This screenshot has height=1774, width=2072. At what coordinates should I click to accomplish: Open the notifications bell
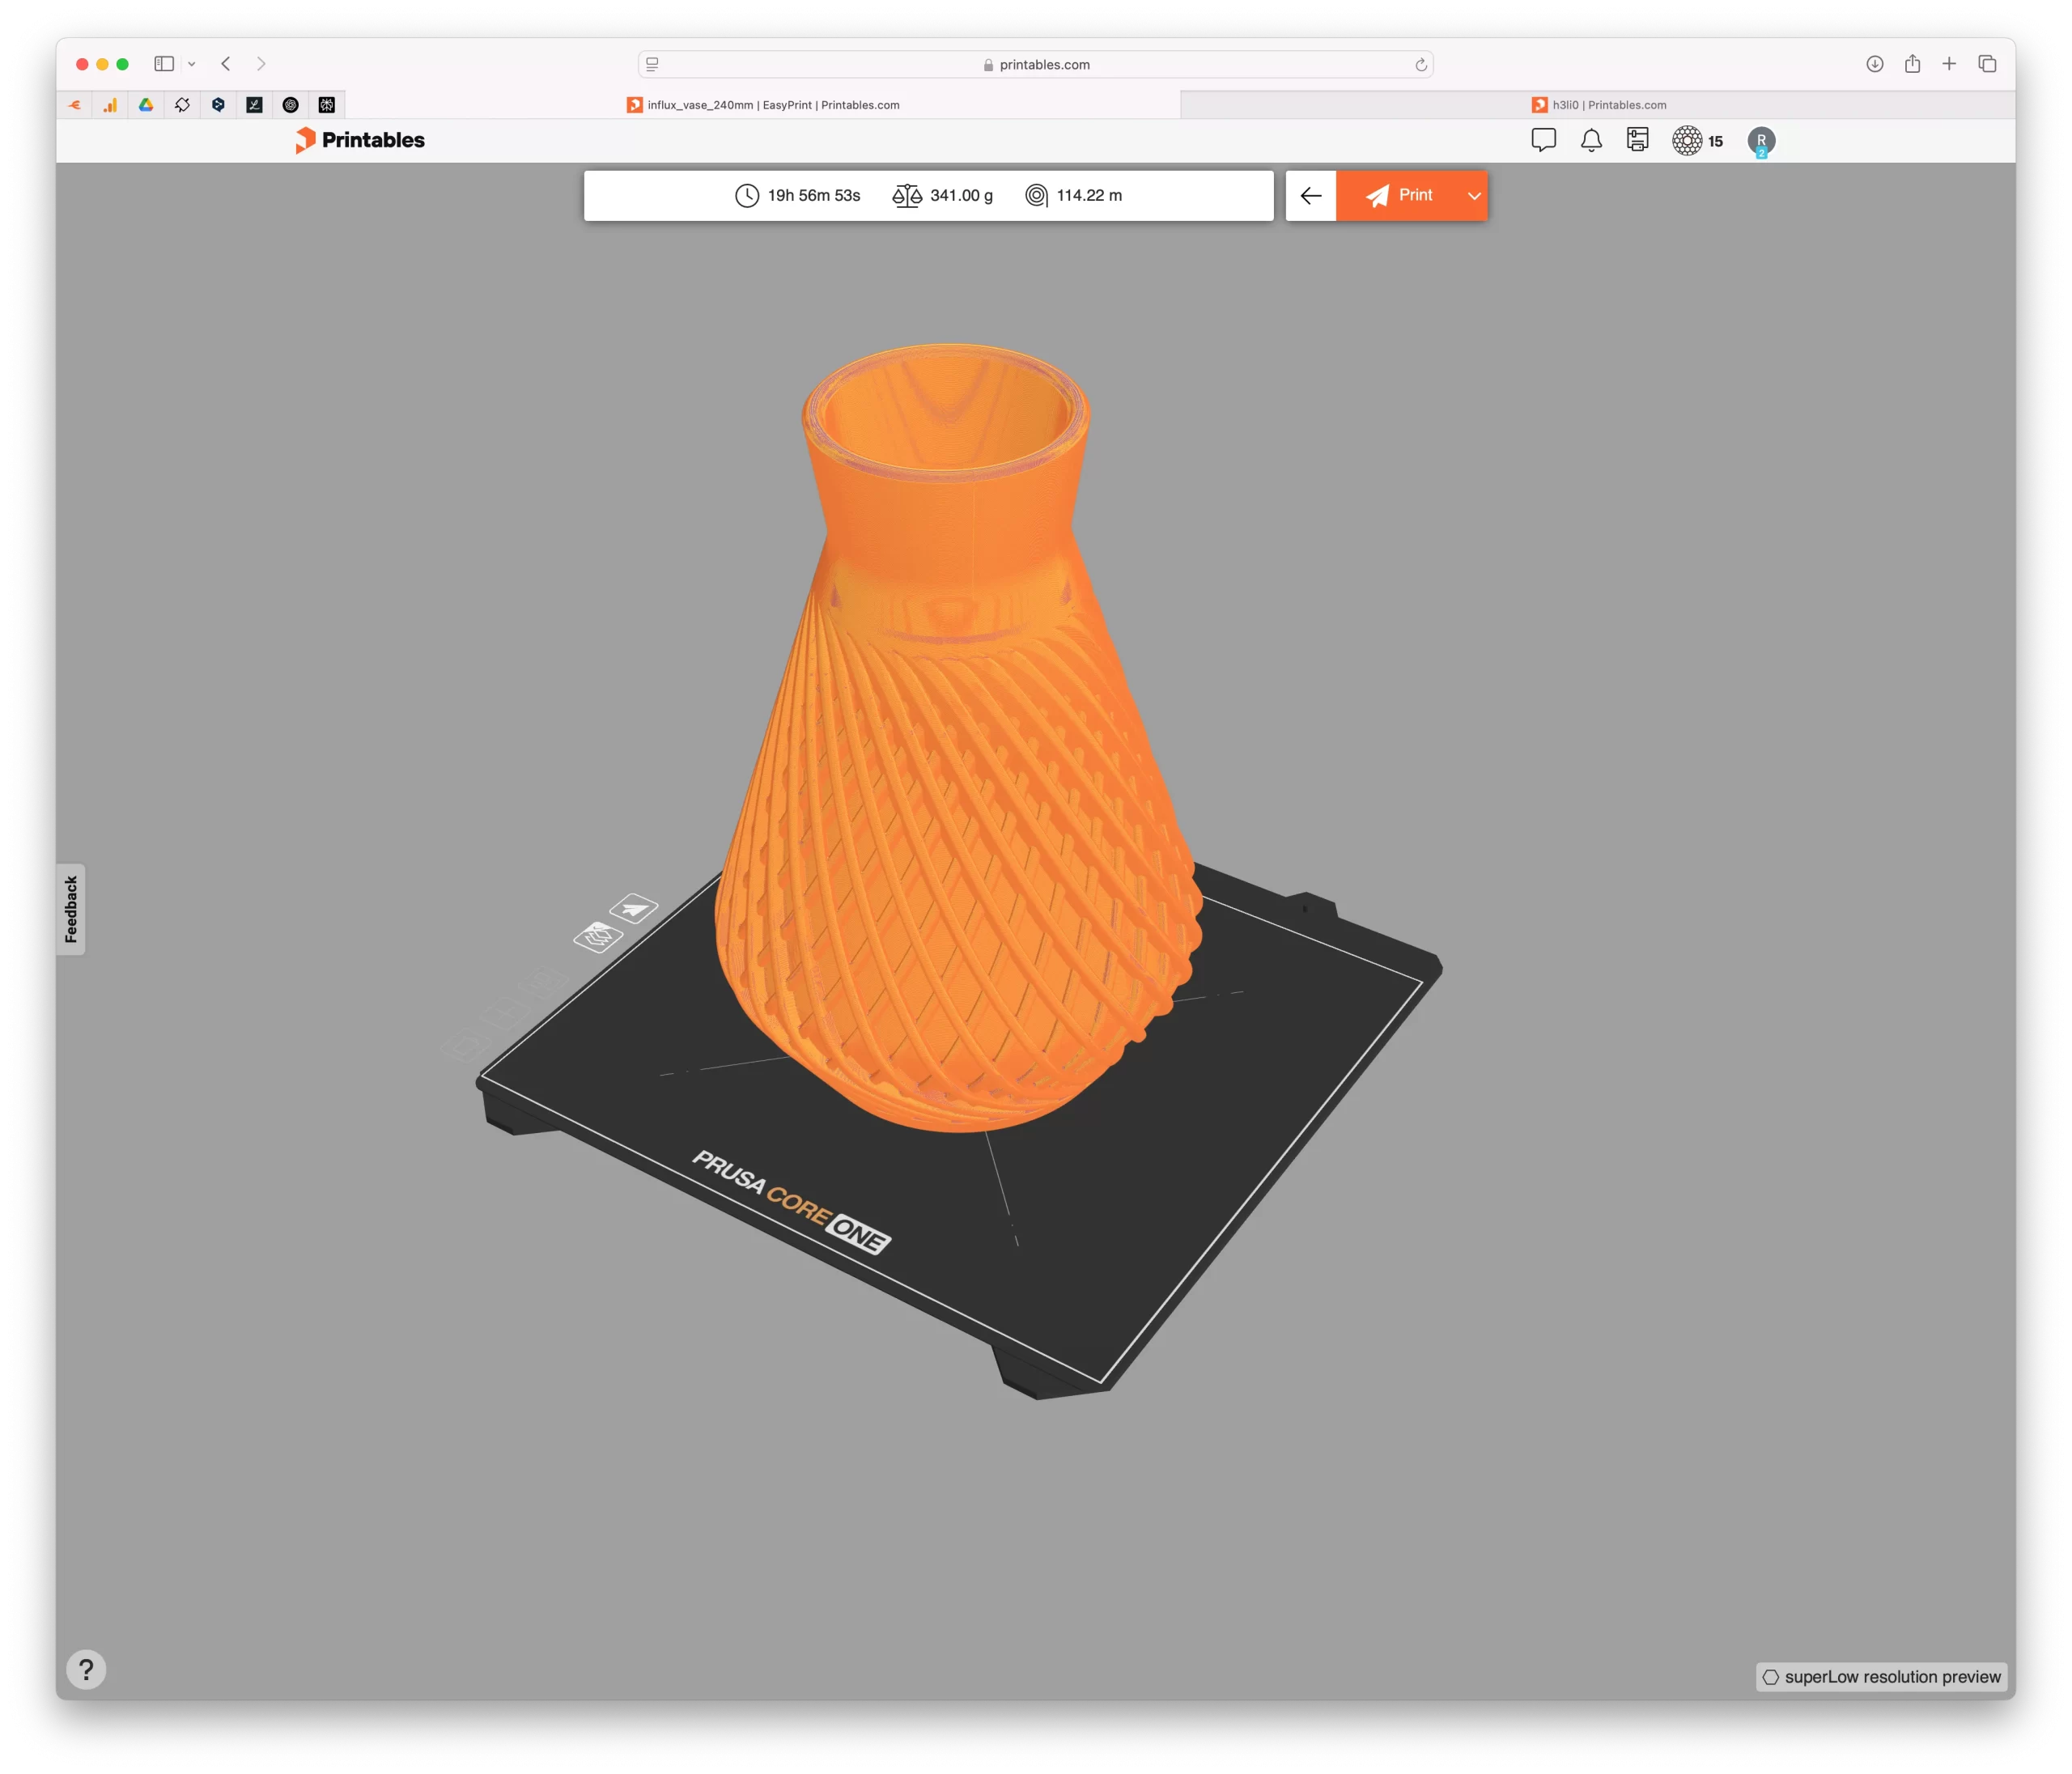click(1591, 140)
